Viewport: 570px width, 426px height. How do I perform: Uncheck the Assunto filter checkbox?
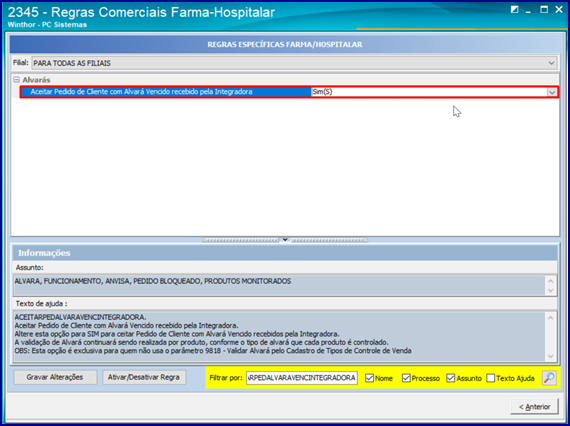451,378
